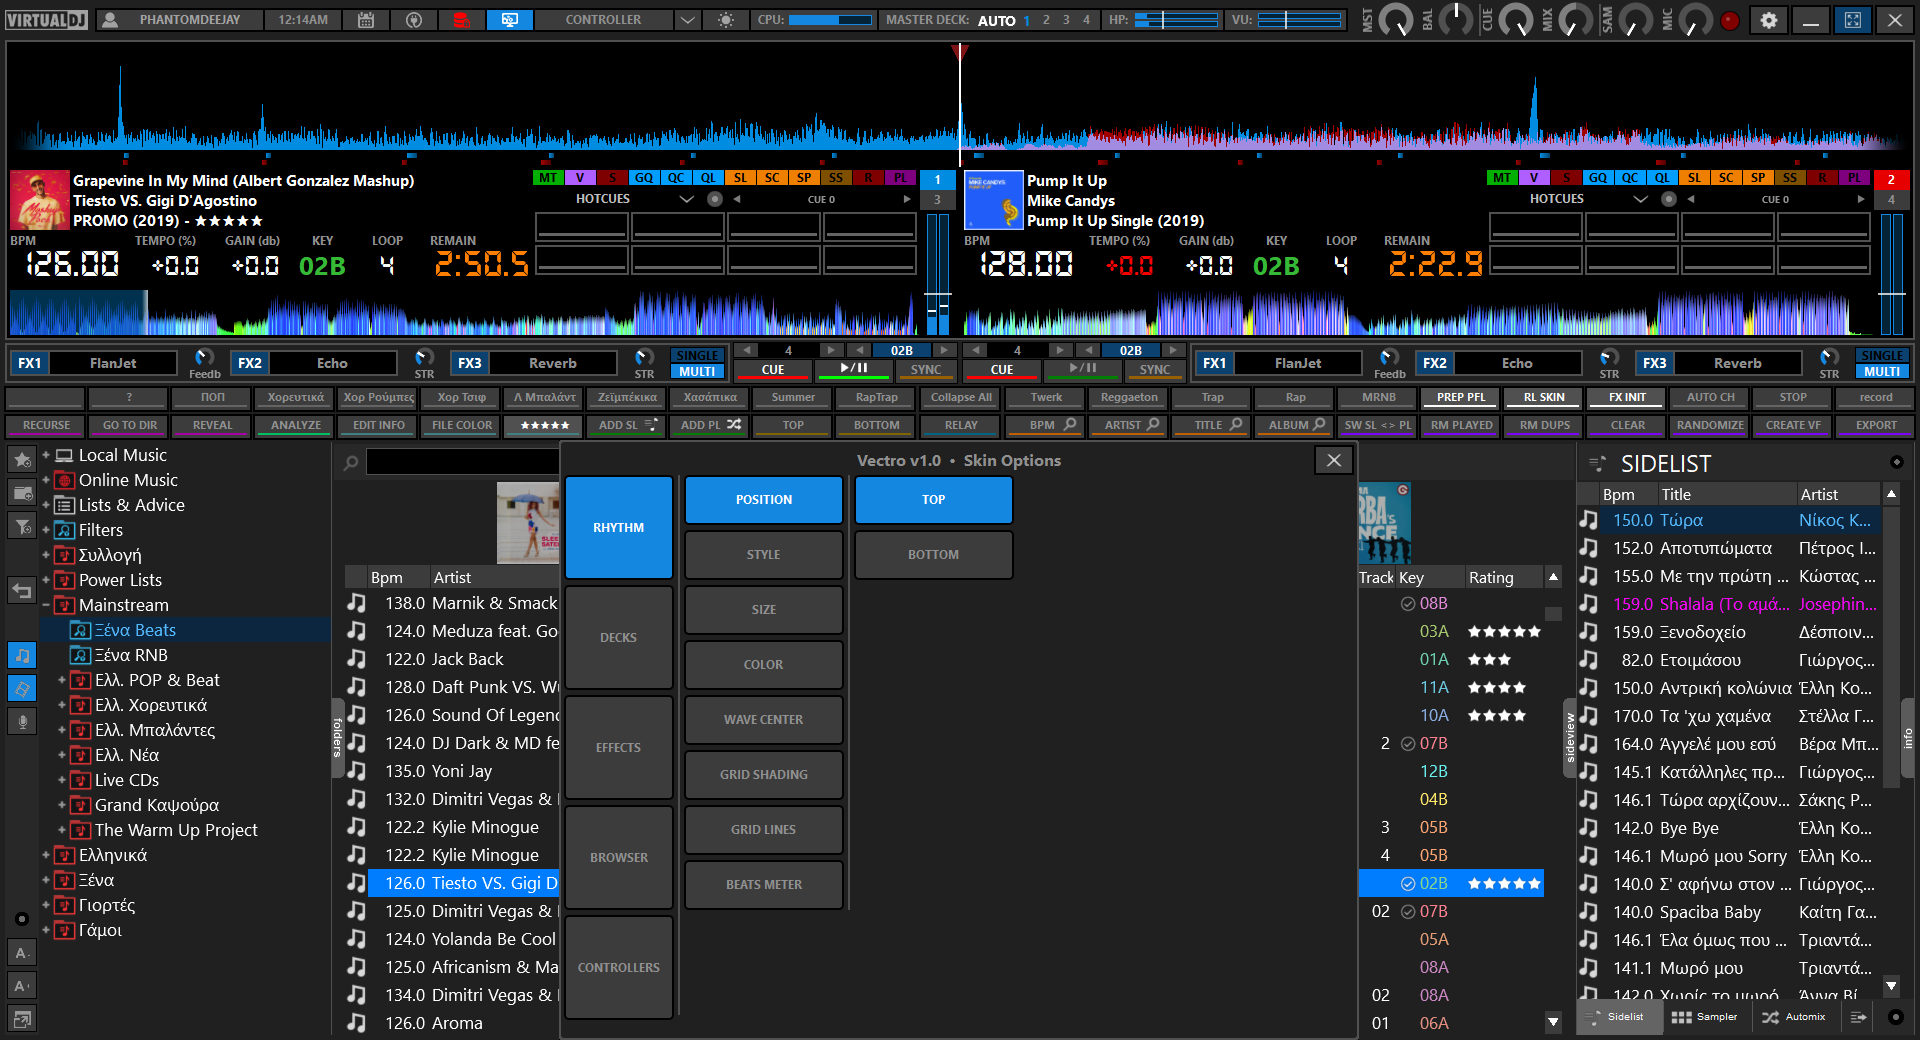Click the ALBUM search button
Image resolution: width=1920 pixels, height=1040 pixels.
pos(1295,425)
